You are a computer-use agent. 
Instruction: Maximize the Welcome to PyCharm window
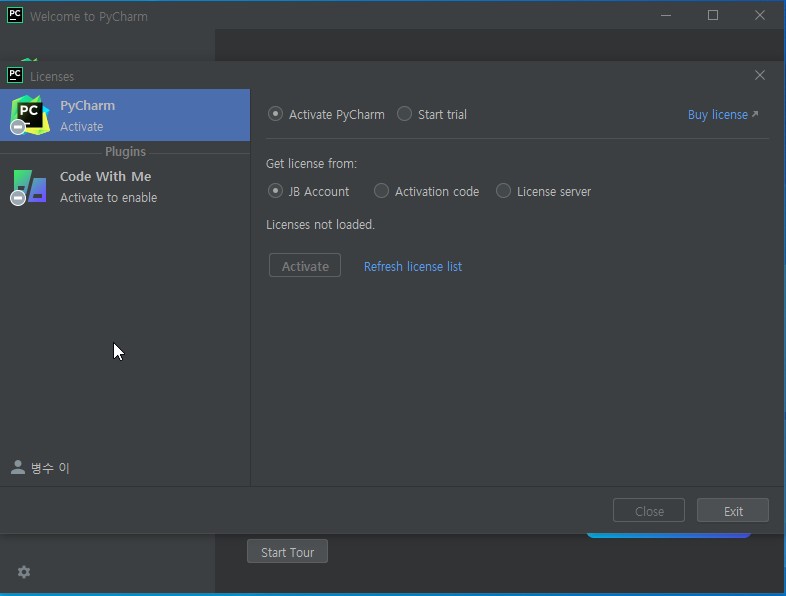coord(713,15)
